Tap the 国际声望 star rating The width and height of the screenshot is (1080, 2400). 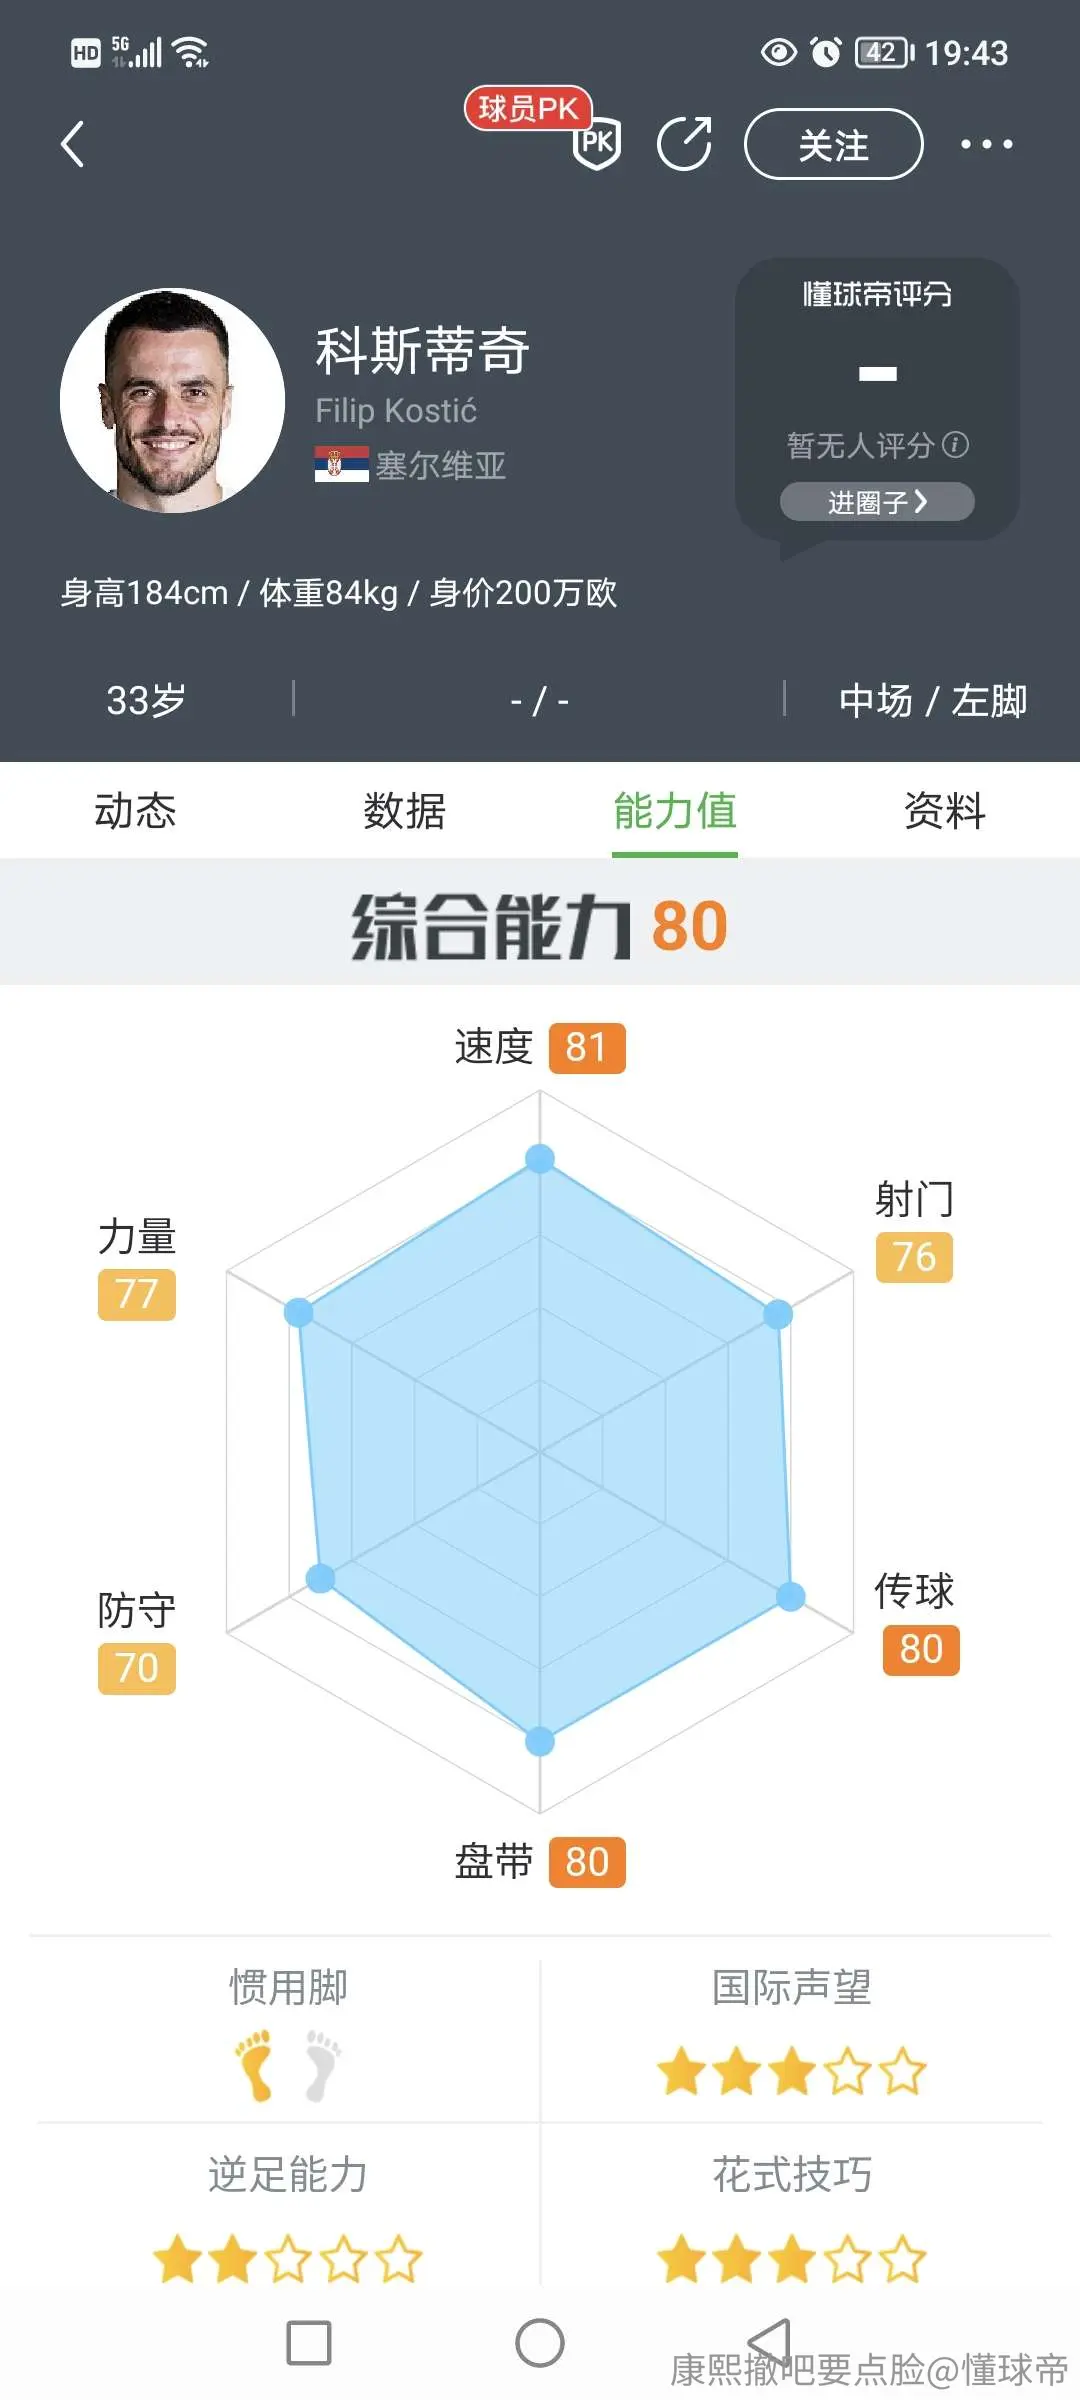point(792,2071)
